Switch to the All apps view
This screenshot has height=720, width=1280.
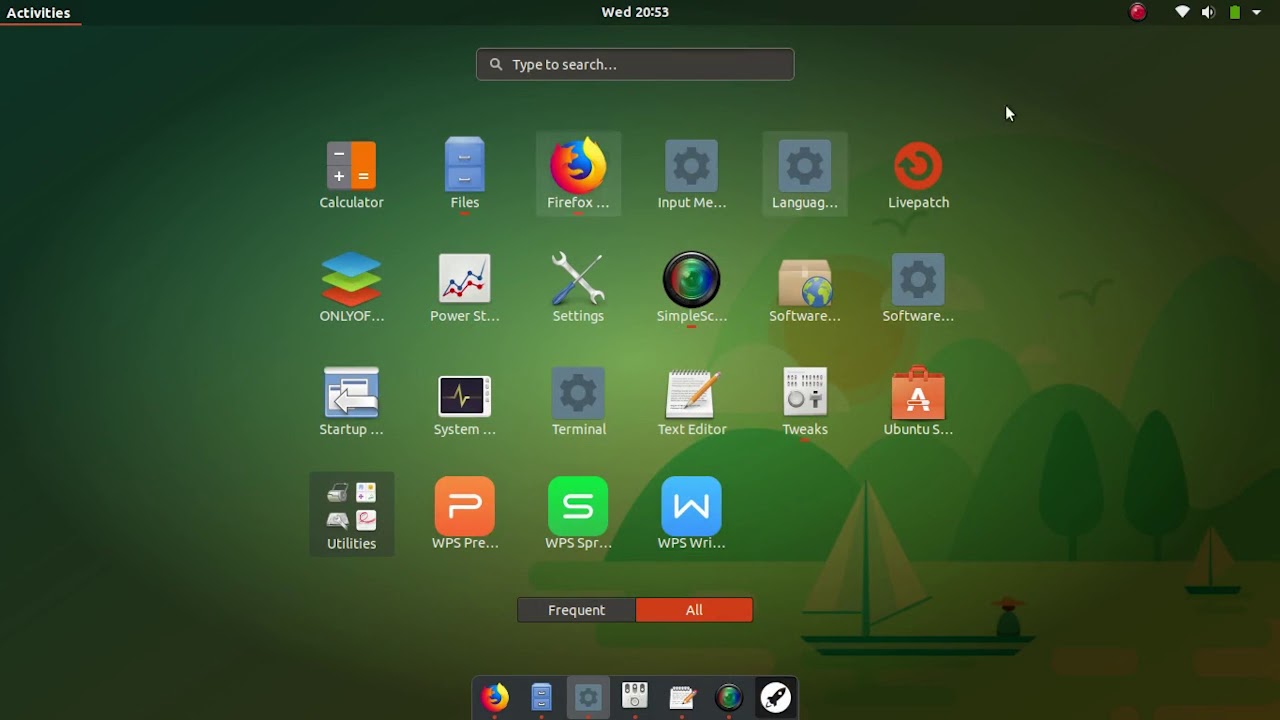pos(694,610)
